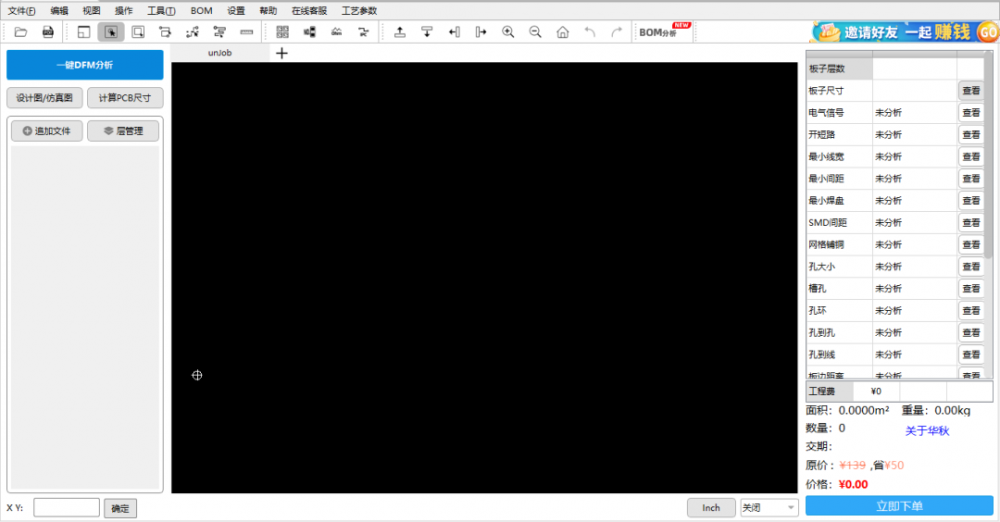The width and height of the screenshot is (1000, 522).
Task: Click the move-right arrow toolbar icon
Action: 481,32
